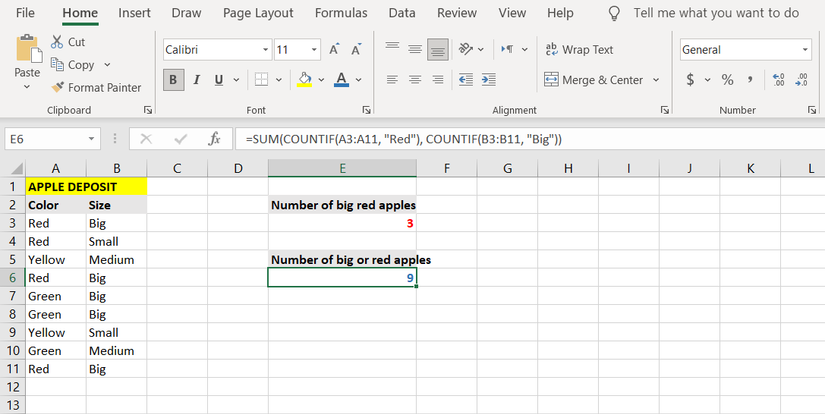Viewport: 825px width, 414px height.
Task: Click the font color A icon
Action: click(x=341, y=79)
